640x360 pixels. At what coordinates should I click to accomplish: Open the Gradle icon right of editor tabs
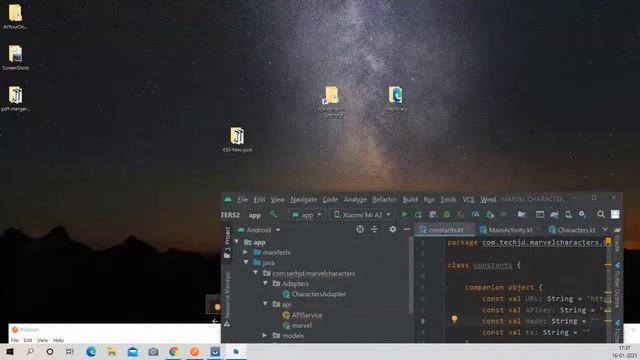pyautogui.click(x=617, y=230)
